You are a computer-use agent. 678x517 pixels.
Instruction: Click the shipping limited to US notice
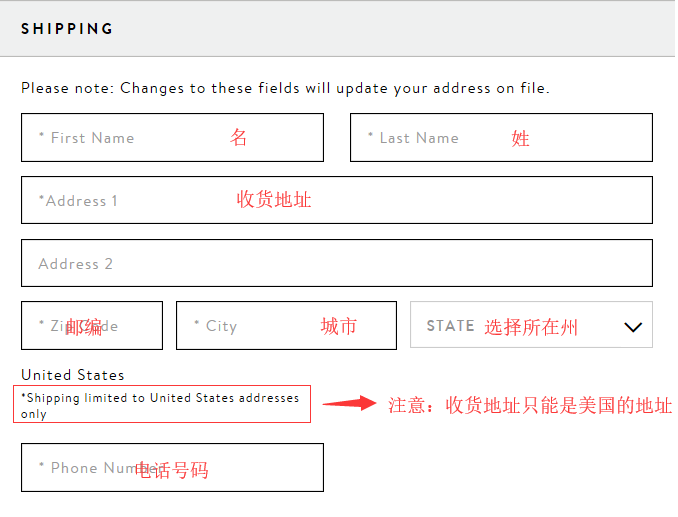160,405
